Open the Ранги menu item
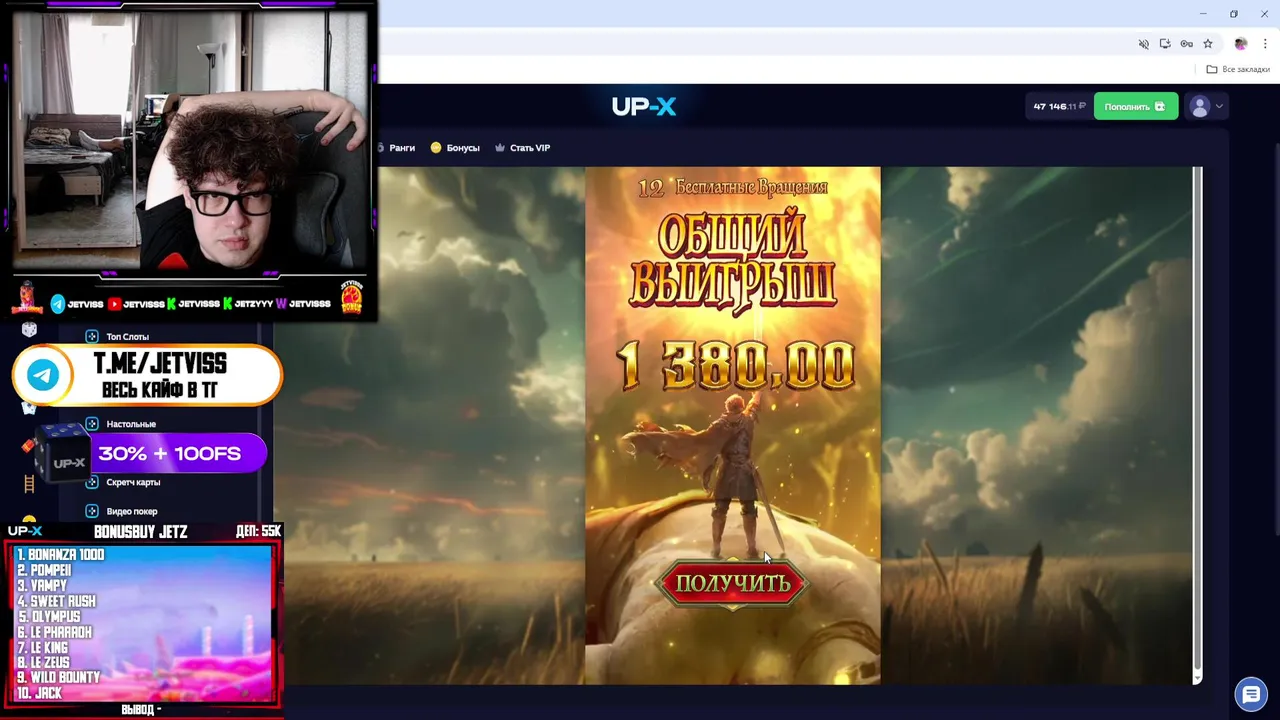Screen dimensions: 1280x720 point(402,148)
